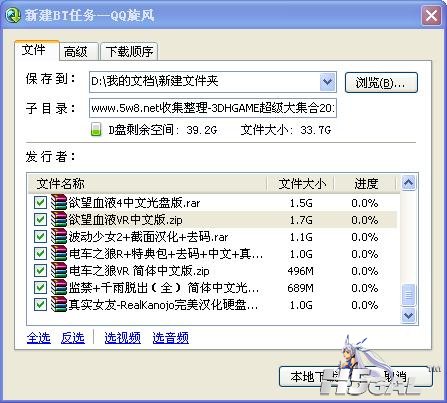
Task: Select file name 波动少女2+截面汉化+去码.rar
Action: 148,237
